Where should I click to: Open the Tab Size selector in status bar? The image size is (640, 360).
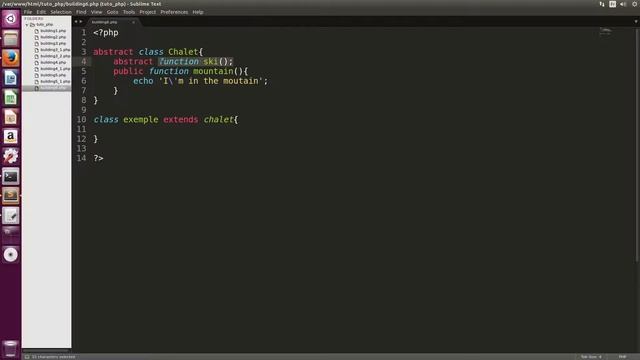591,357
